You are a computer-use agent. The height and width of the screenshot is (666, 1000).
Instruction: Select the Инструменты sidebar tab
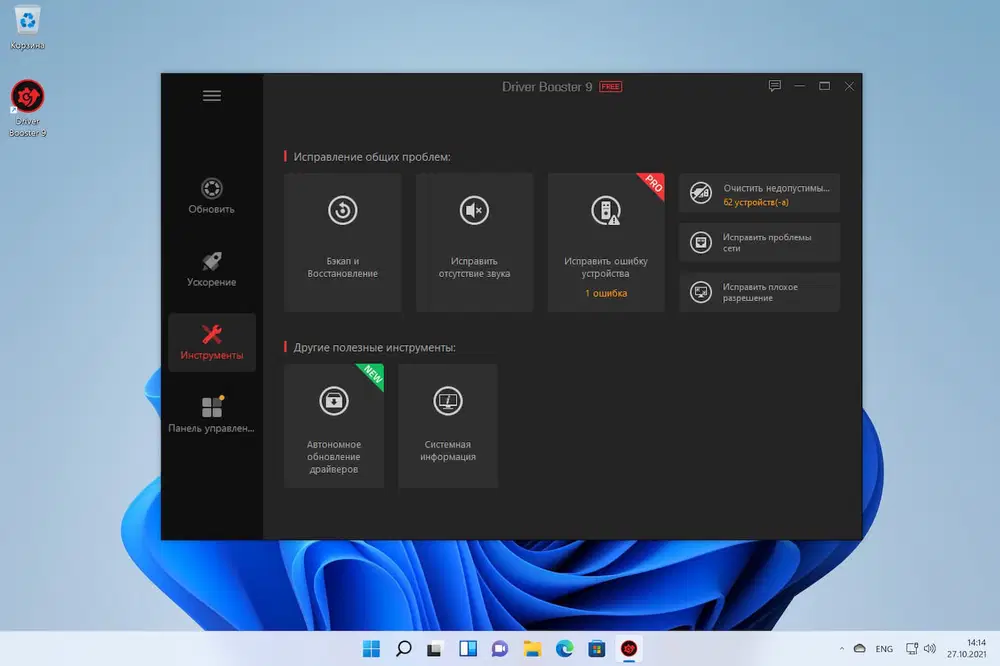(212, 342)
